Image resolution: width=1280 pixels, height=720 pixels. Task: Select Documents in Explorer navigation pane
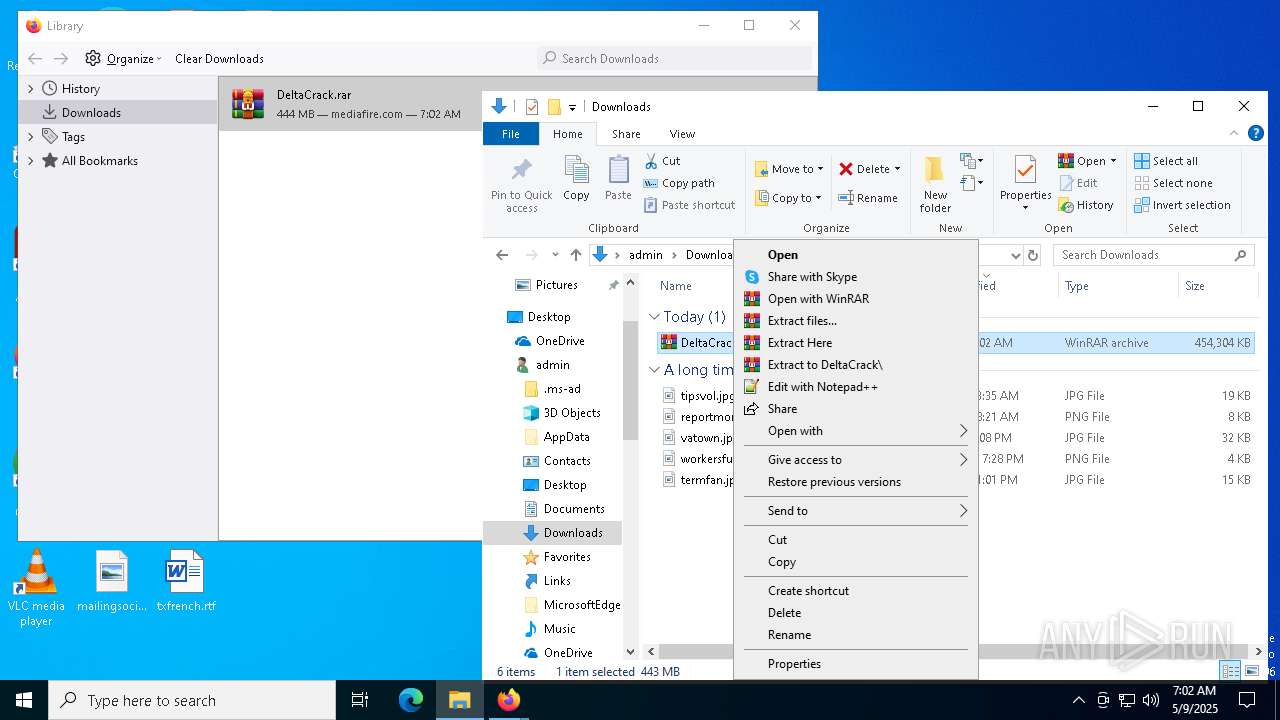[573, 509]
